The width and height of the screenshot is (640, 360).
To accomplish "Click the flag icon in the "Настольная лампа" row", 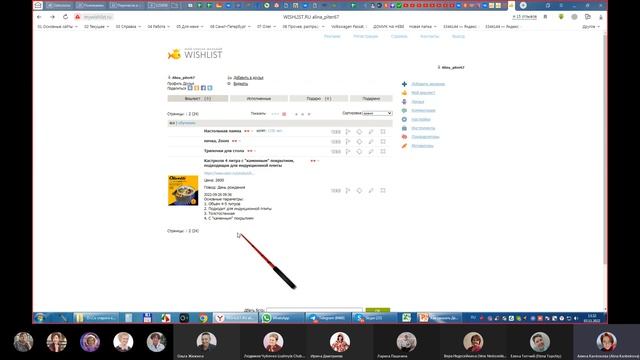I will (x=348, y=131).
